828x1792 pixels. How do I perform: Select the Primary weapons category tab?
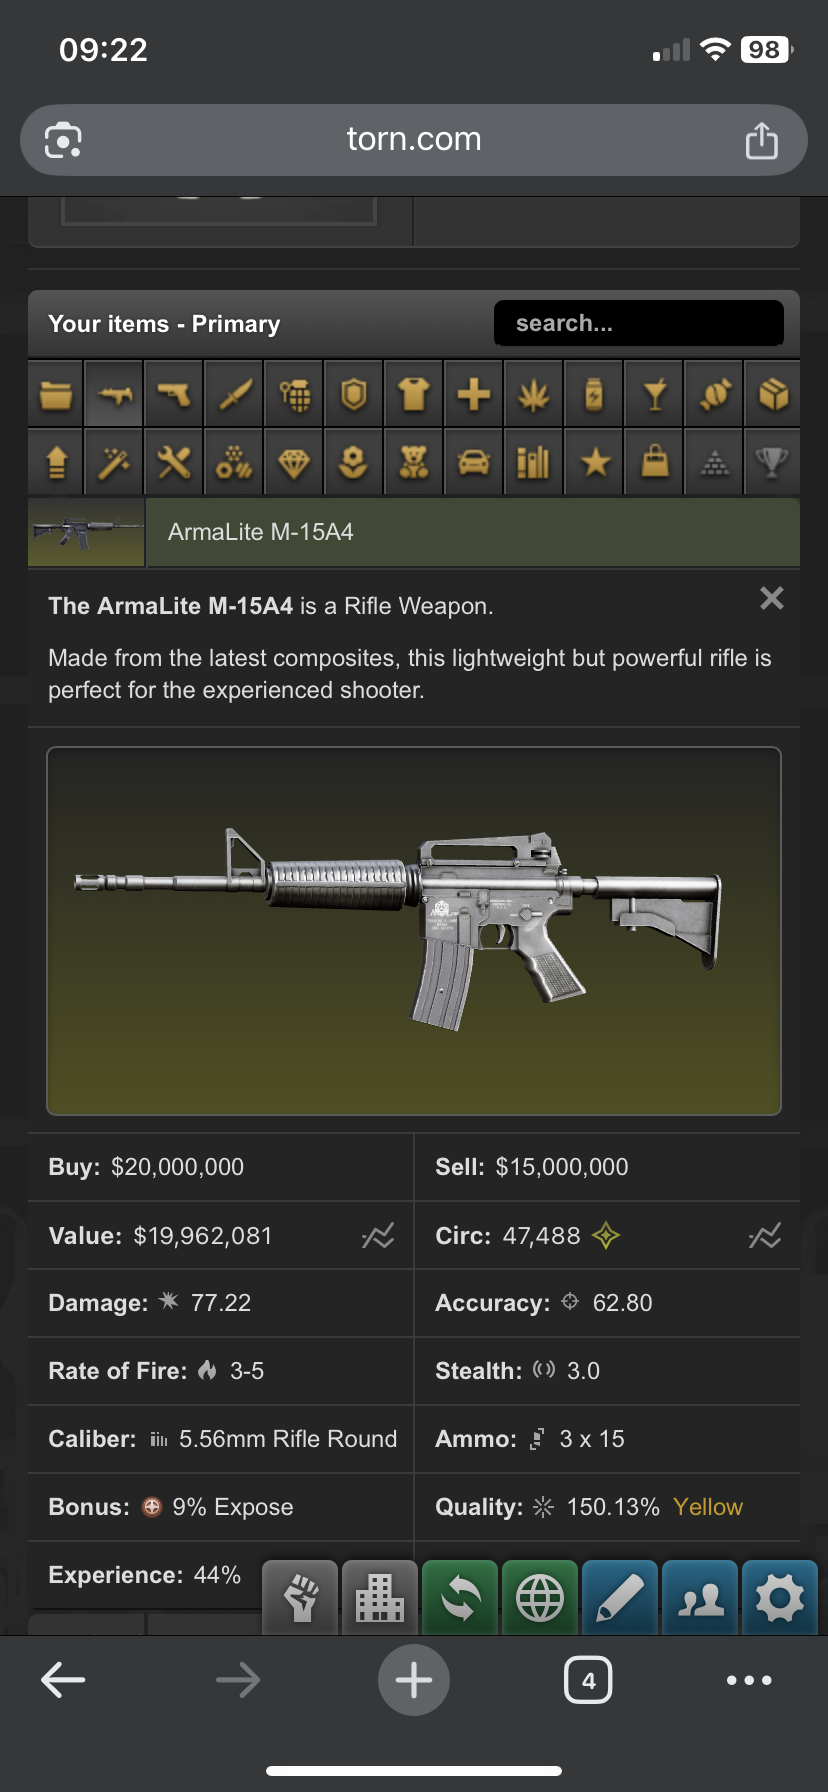114,395
